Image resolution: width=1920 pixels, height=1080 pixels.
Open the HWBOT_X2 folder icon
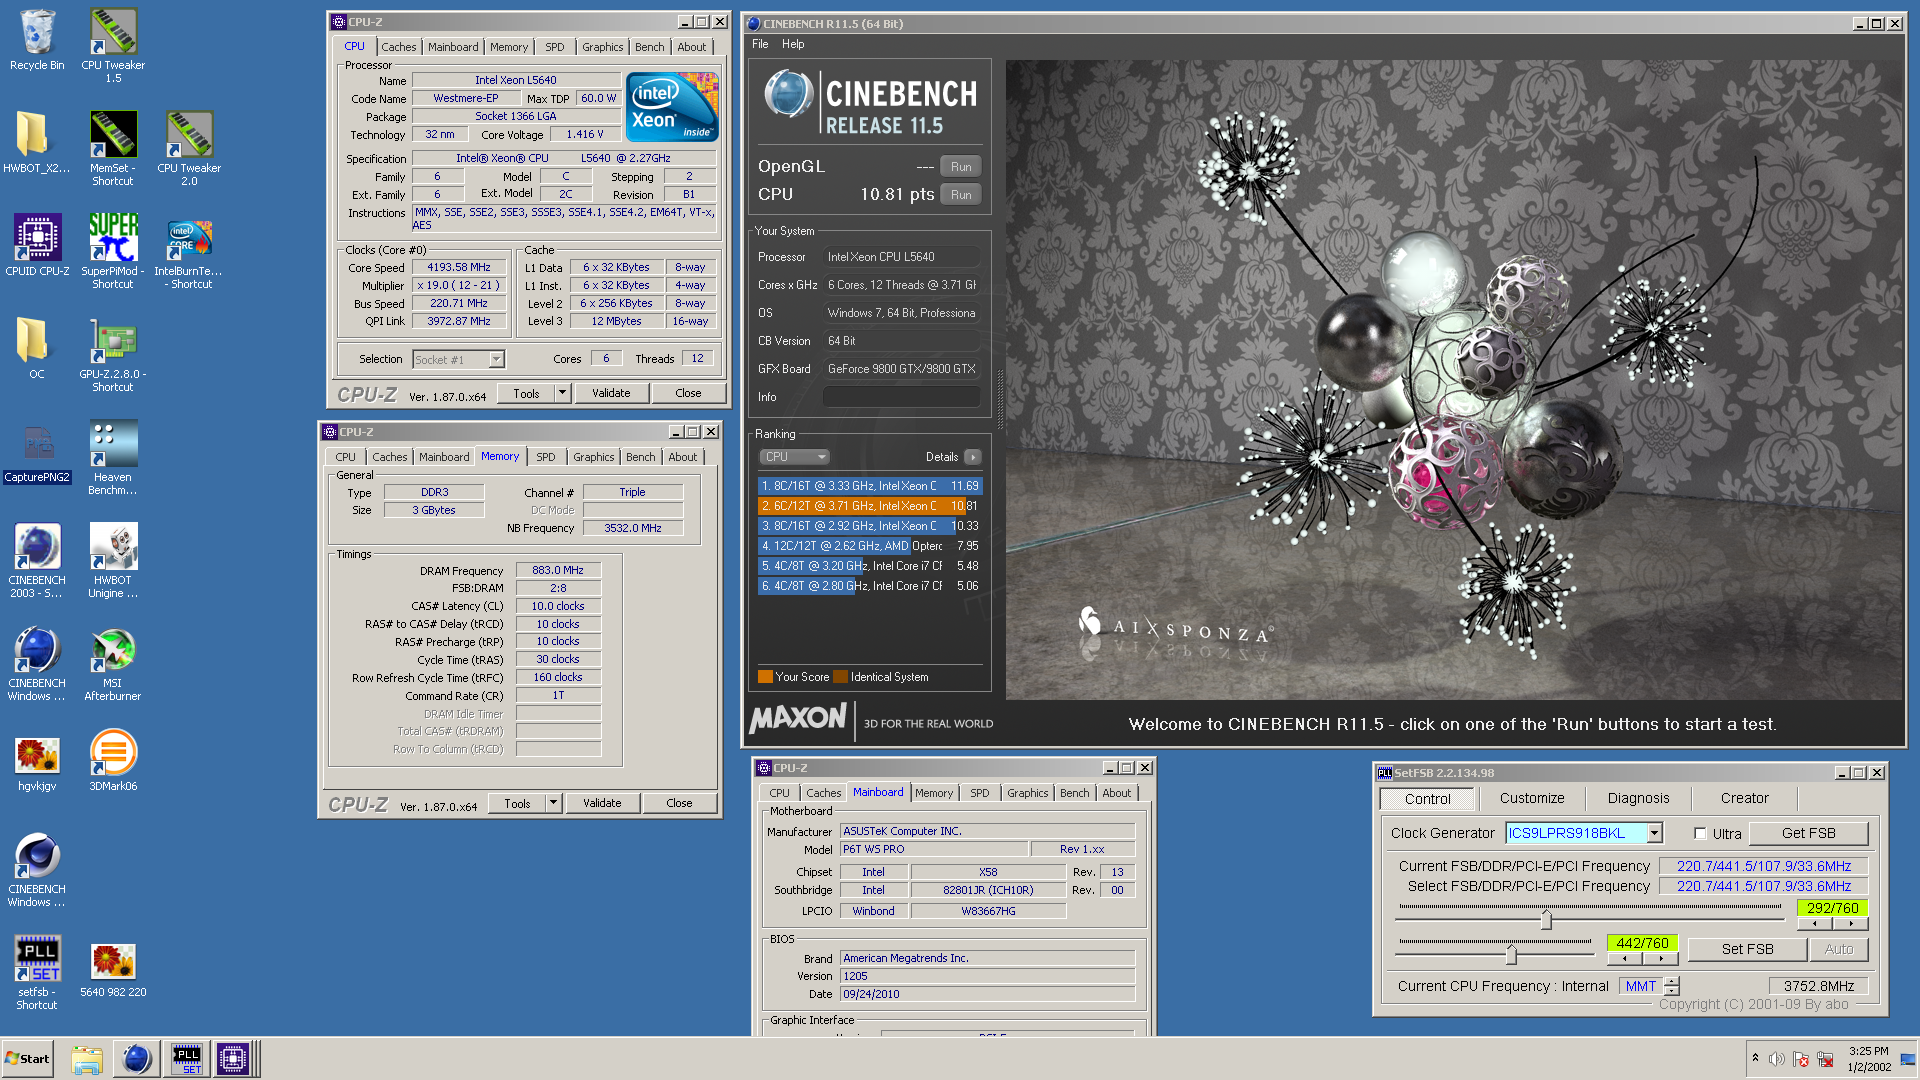pyautogui.click(x=37, y=142)
